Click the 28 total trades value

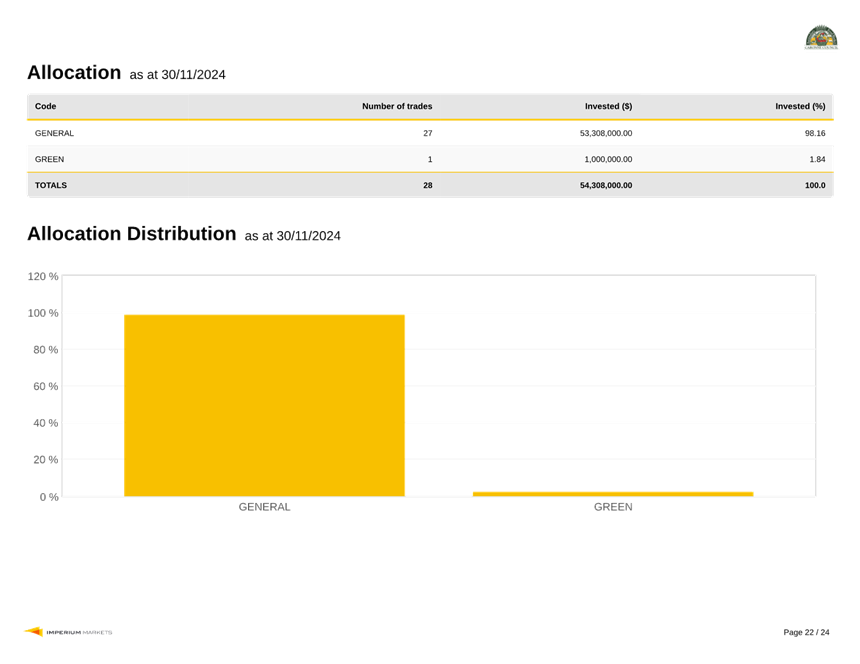click(428, 185)
